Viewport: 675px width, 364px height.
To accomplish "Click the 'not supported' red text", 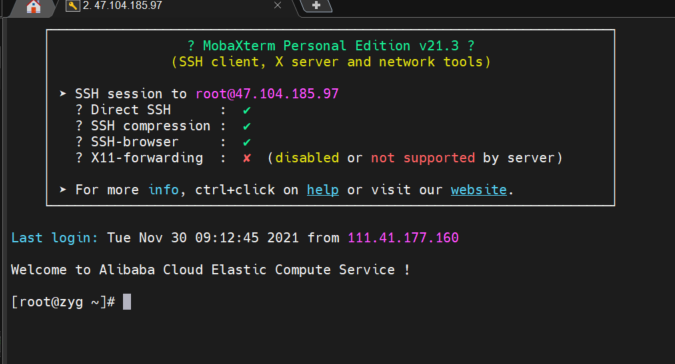I will [423, 158].
